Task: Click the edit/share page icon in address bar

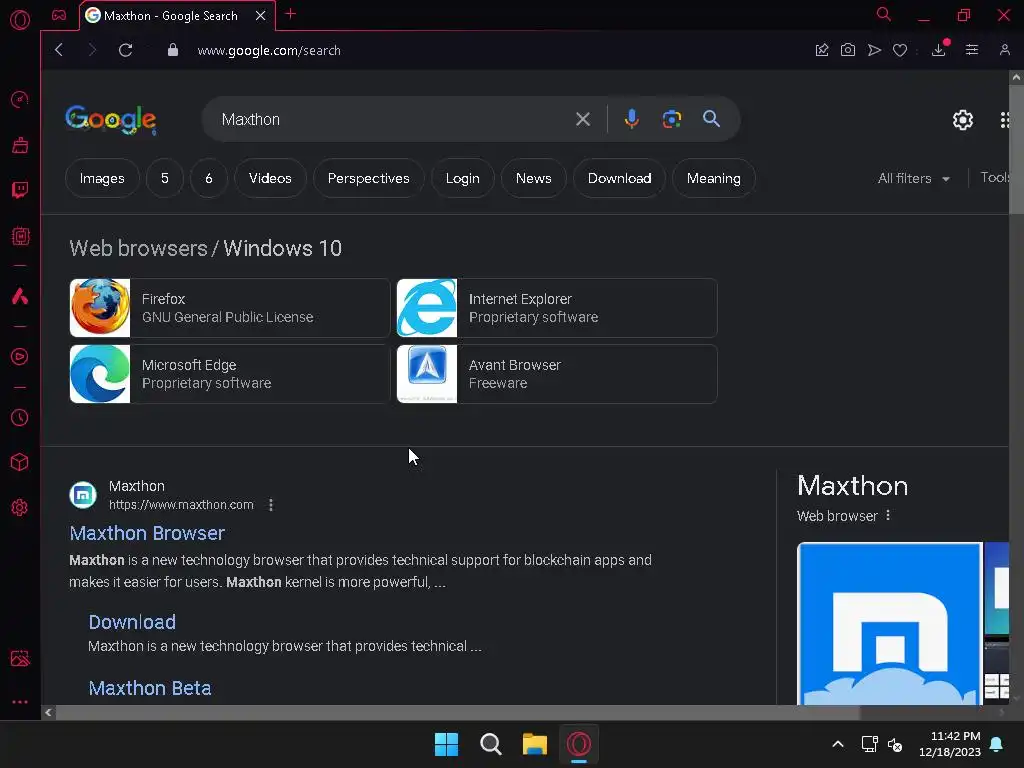Action: (822, 50)
